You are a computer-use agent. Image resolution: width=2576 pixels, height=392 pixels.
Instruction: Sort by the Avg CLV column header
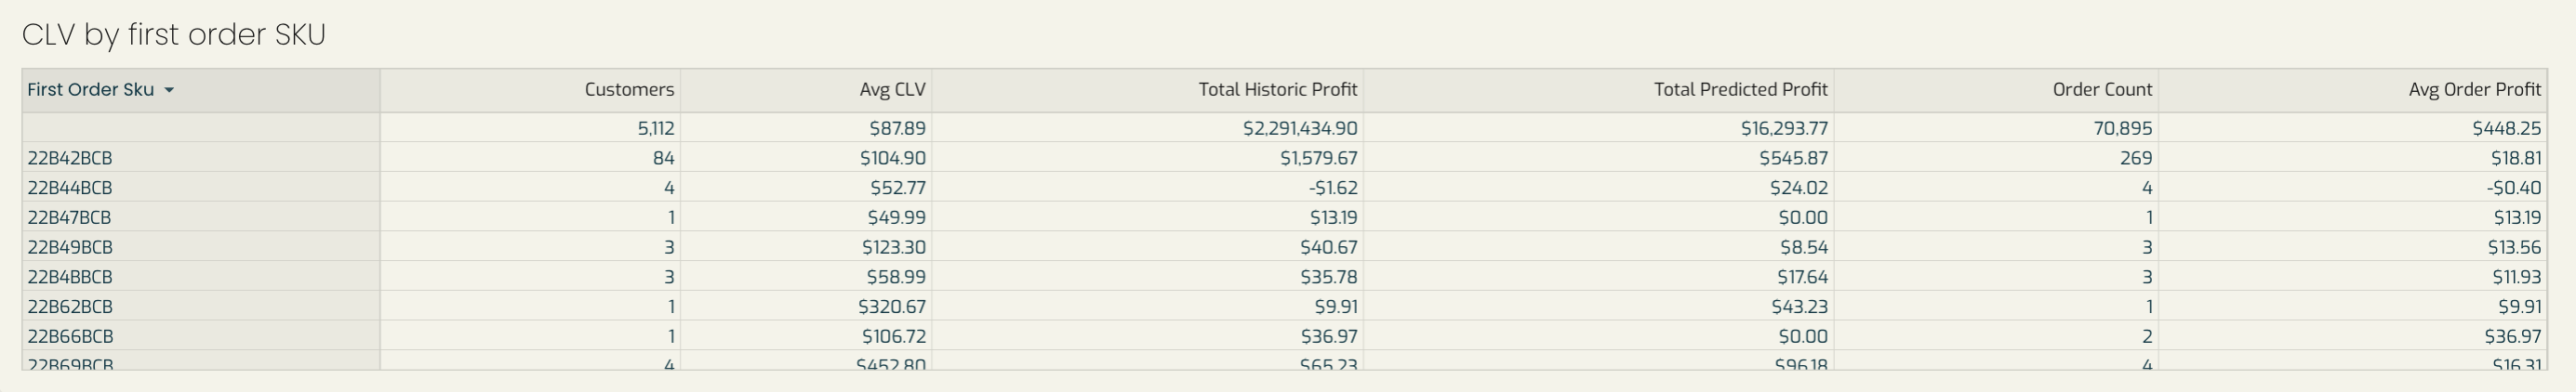click(892, 90)
